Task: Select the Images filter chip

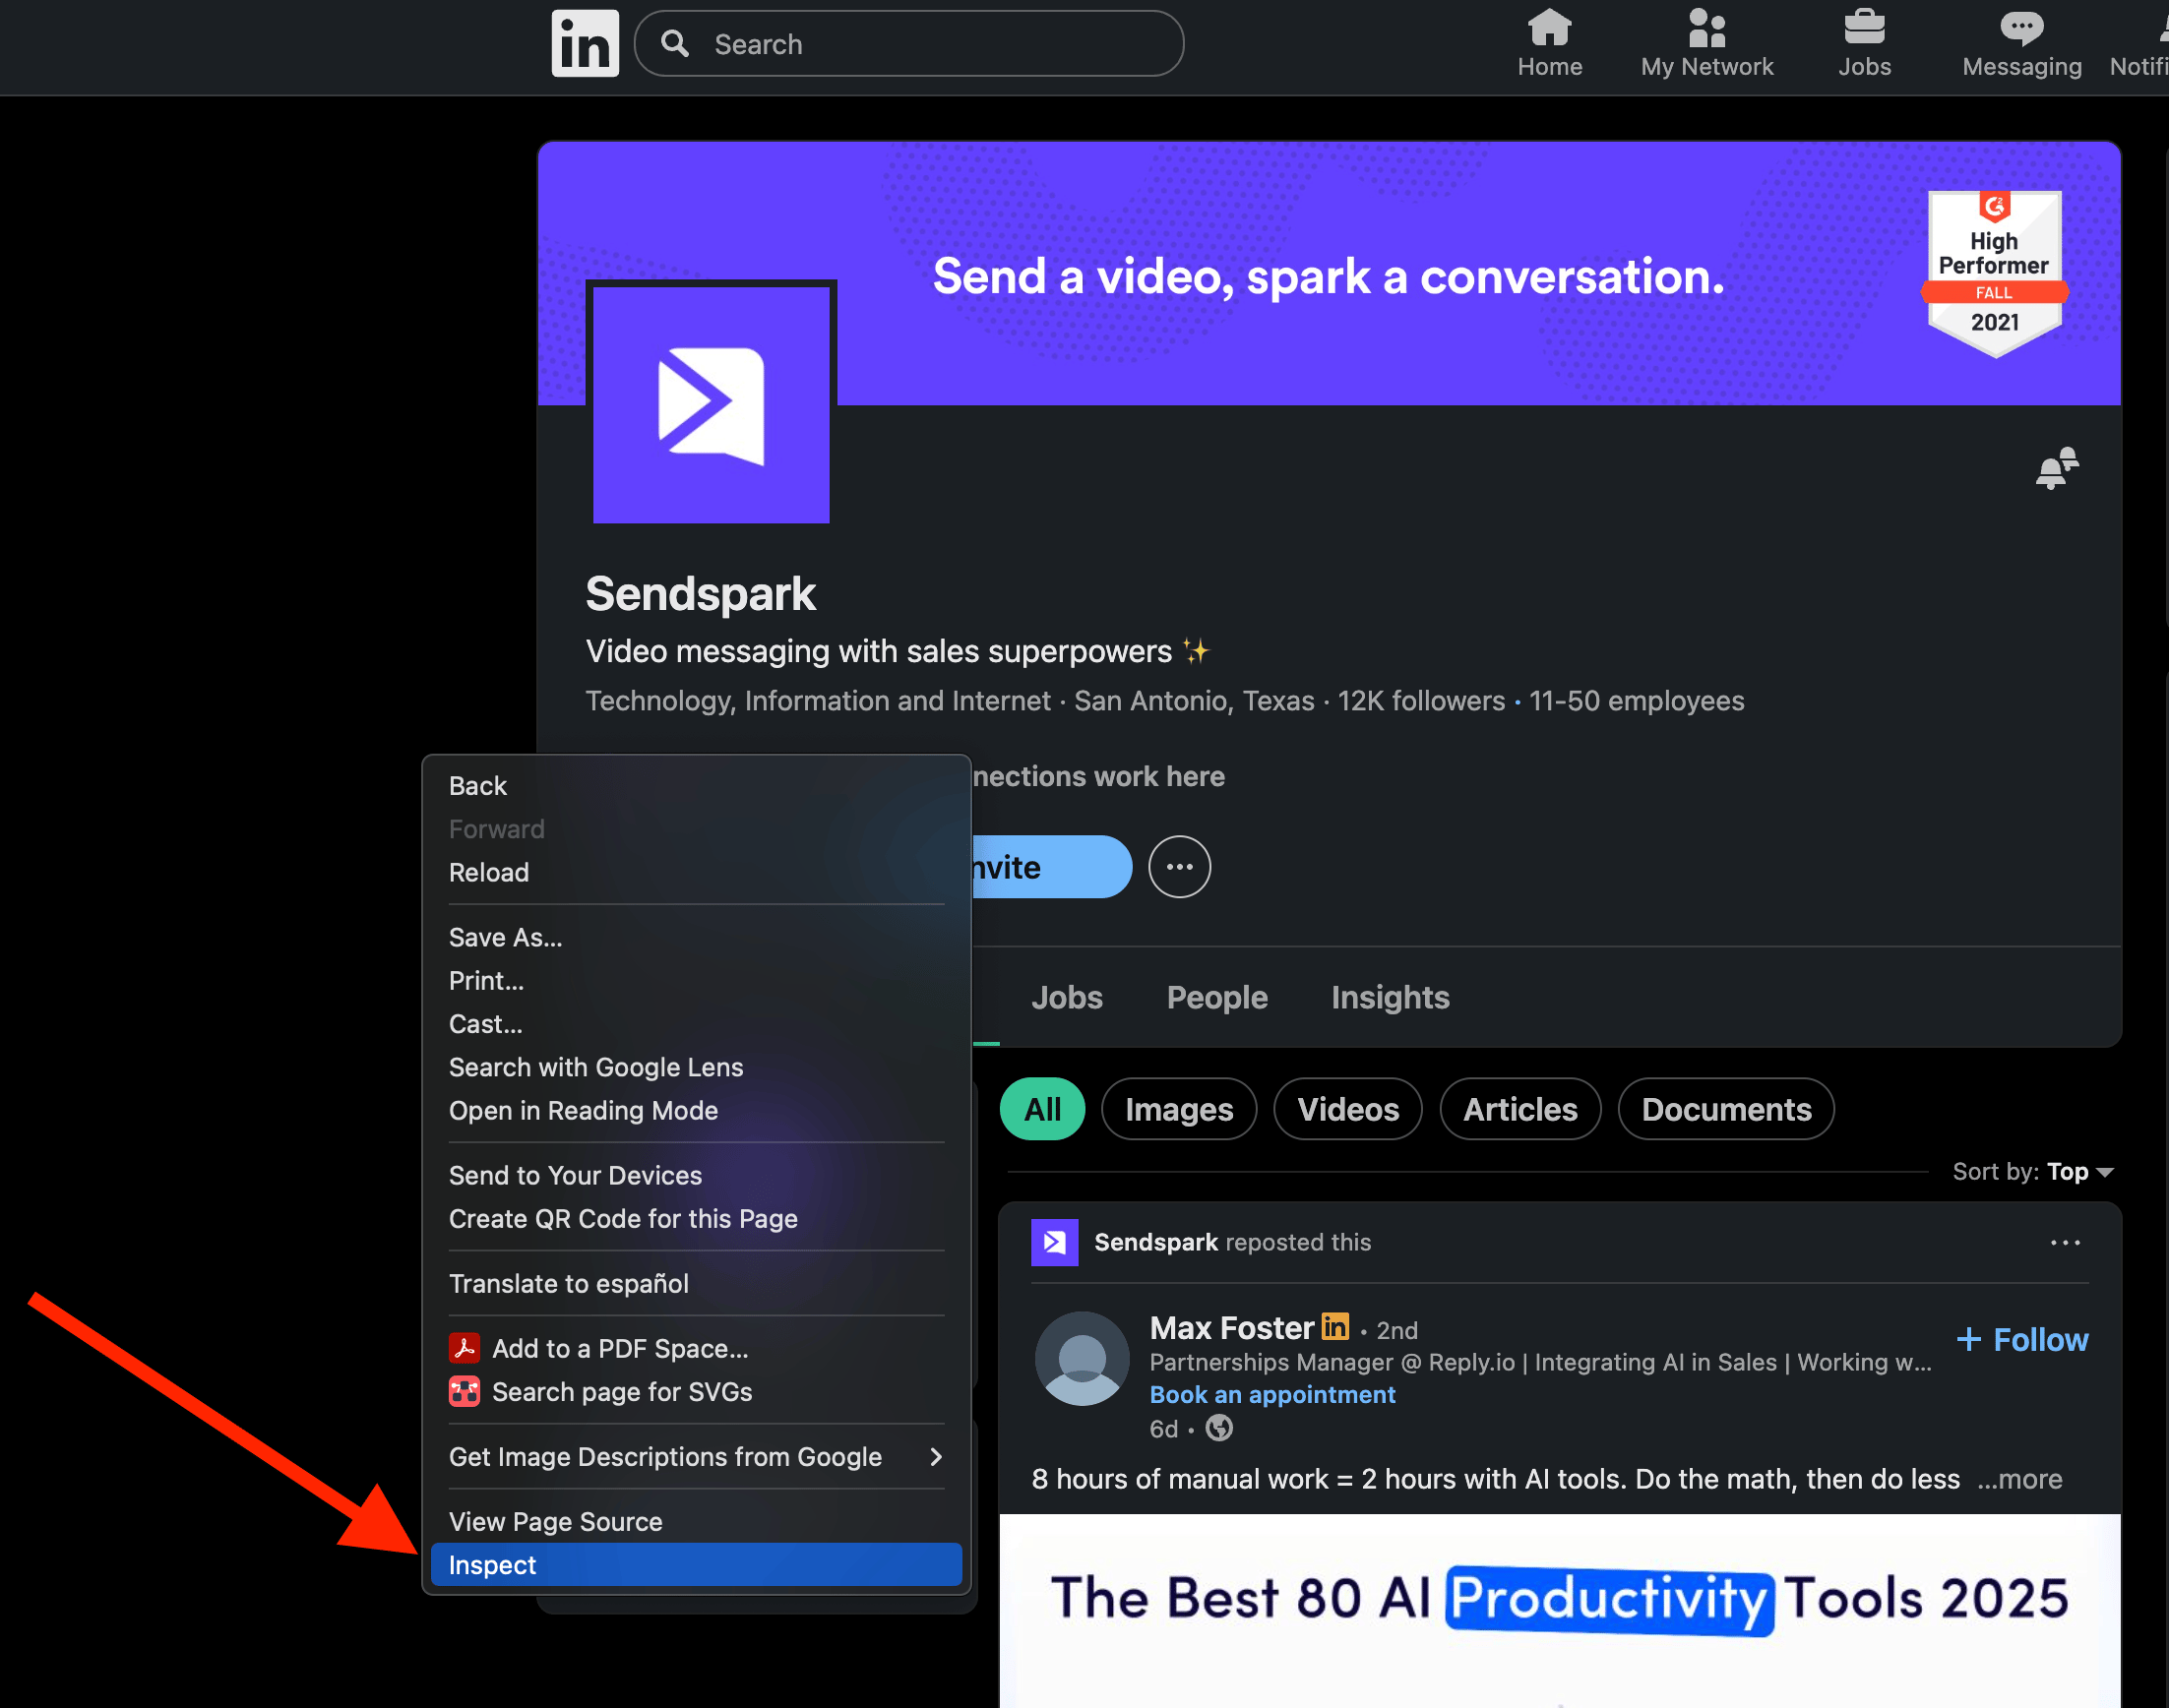Action: point(1178,1109)
